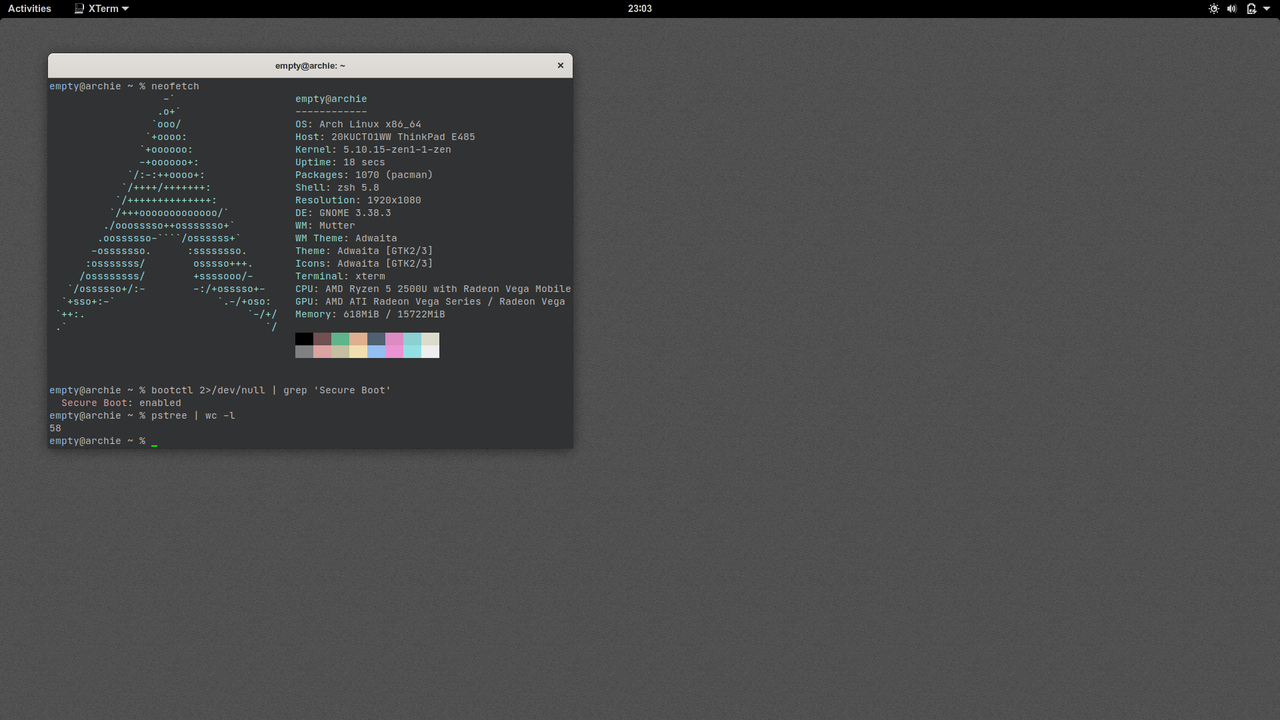Click the 'Secure Boot: enabled' output

coord(121,403)
